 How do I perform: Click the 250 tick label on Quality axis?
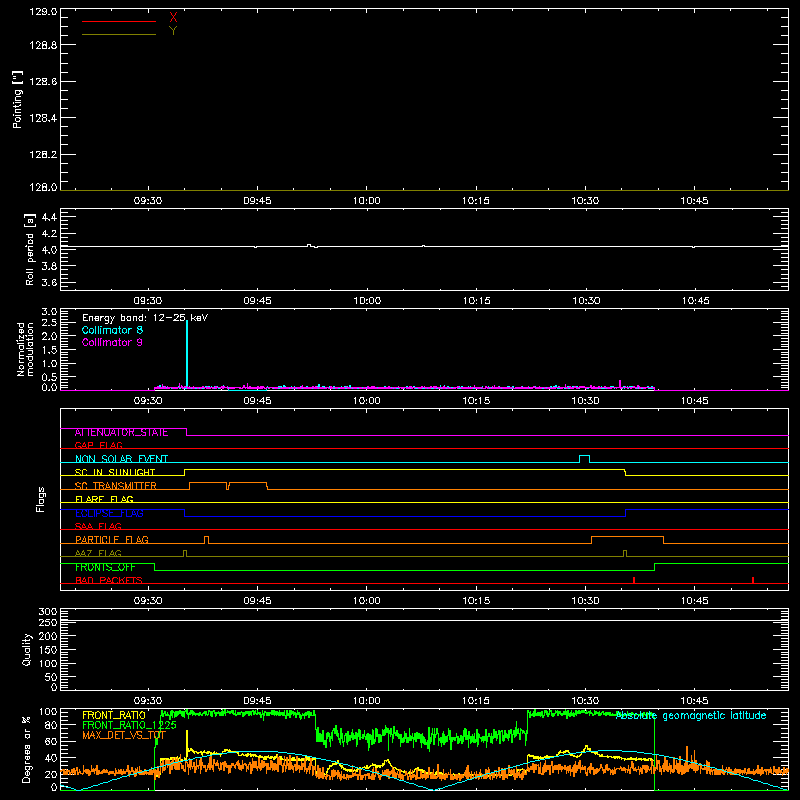click(x=48, y=622)
